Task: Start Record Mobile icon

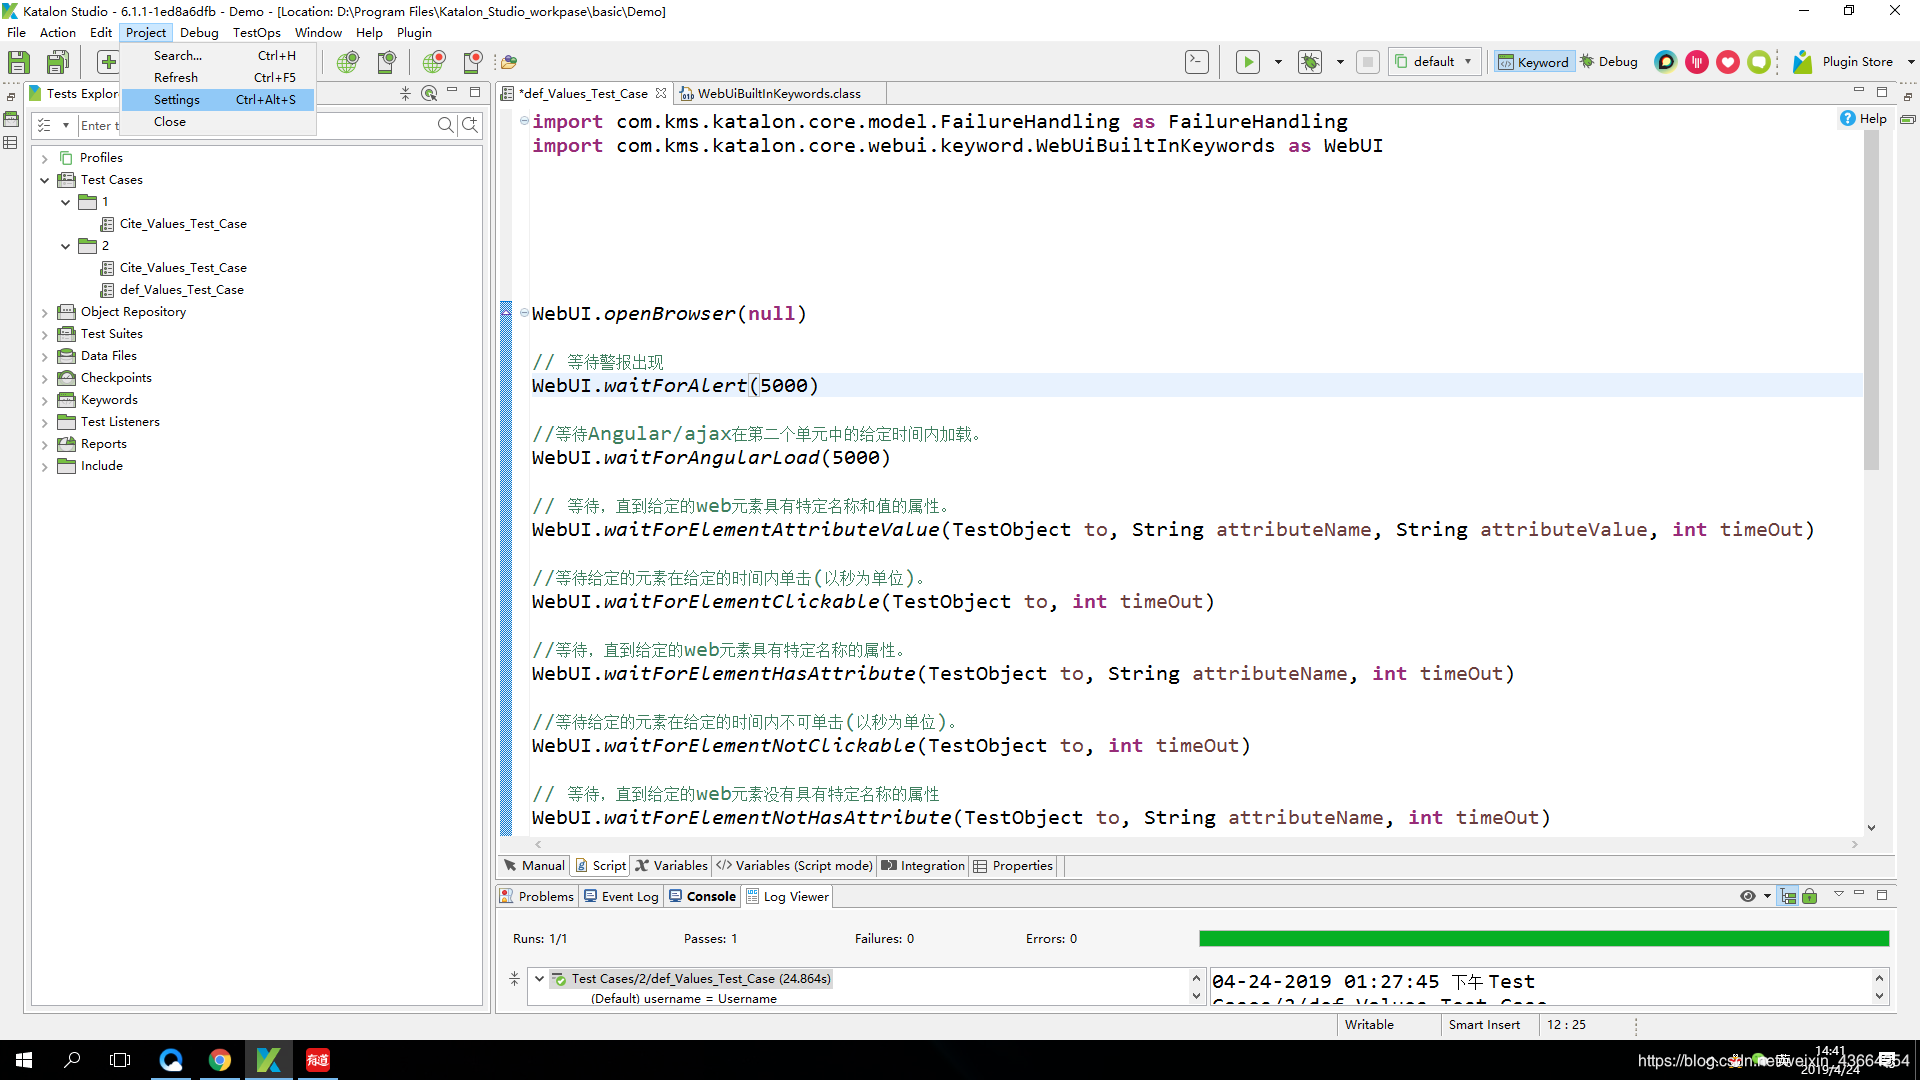Action: 473,62
